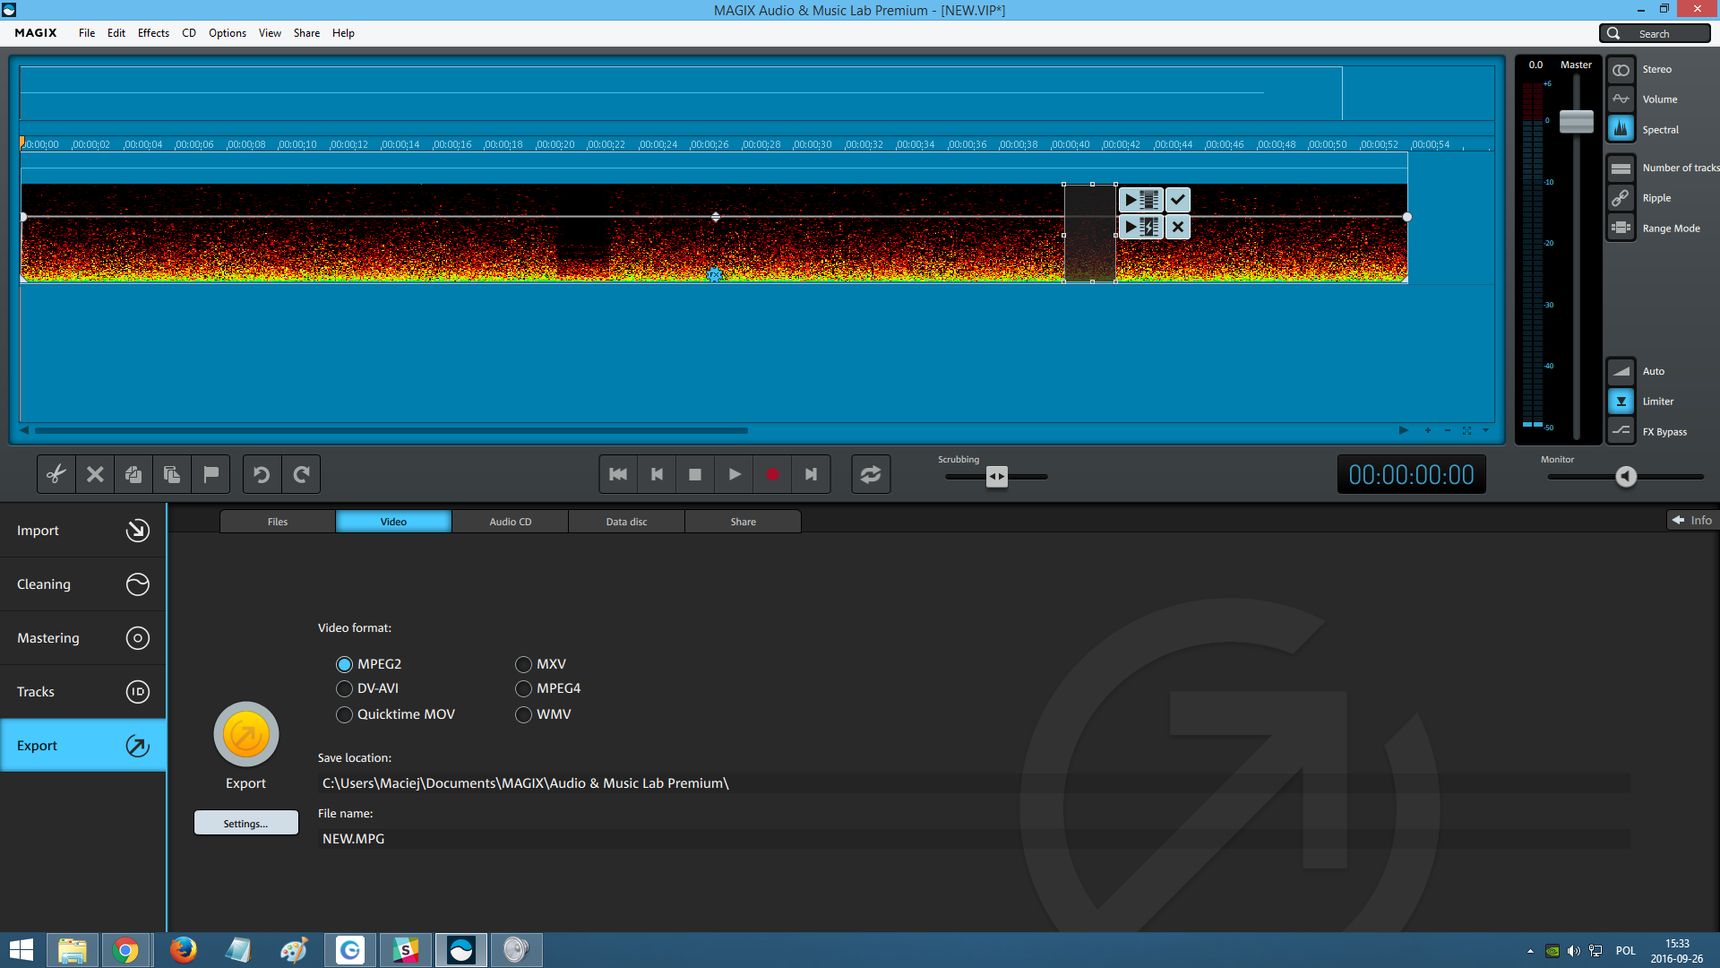Toggle loop playback button
The width and height of the screenshot is (1720, 968).
(871, 474)
